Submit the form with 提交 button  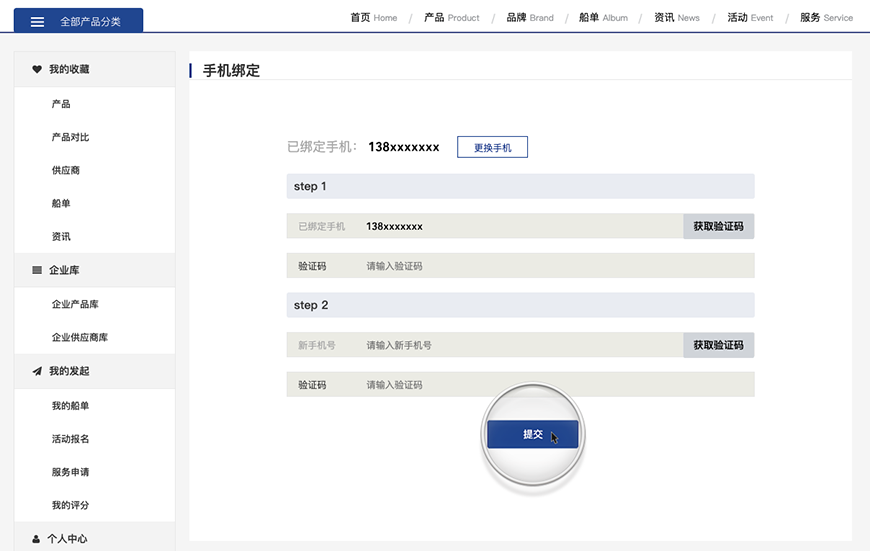coord(532,435)
